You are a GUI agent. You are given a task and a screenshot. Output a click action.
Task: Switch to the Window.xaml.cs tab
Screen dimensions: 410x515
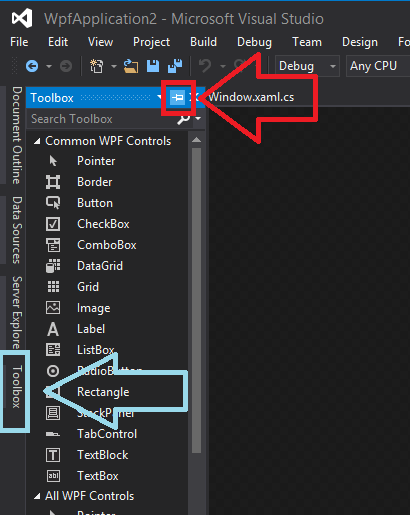tap(251, 97)
